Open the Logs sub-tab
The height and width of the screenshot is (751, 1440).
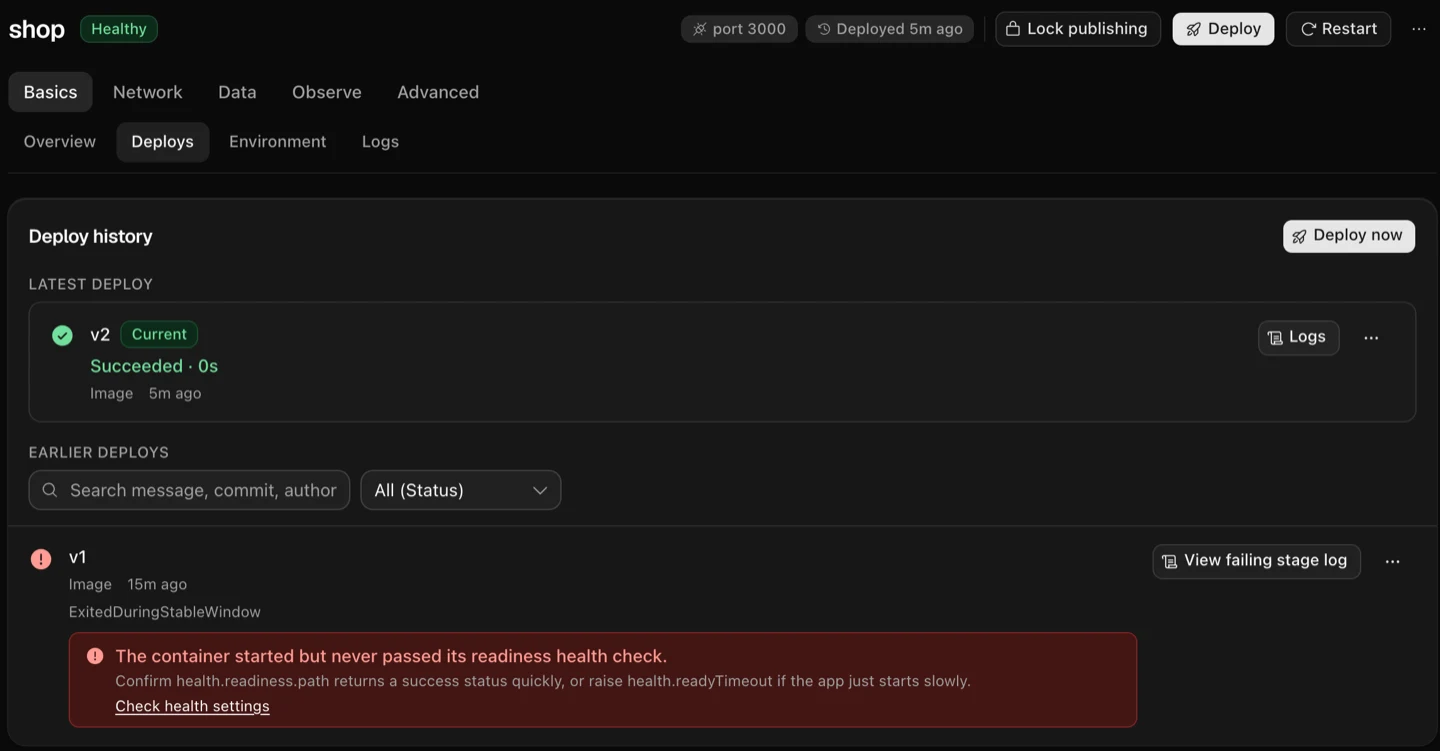pos(380,142)
